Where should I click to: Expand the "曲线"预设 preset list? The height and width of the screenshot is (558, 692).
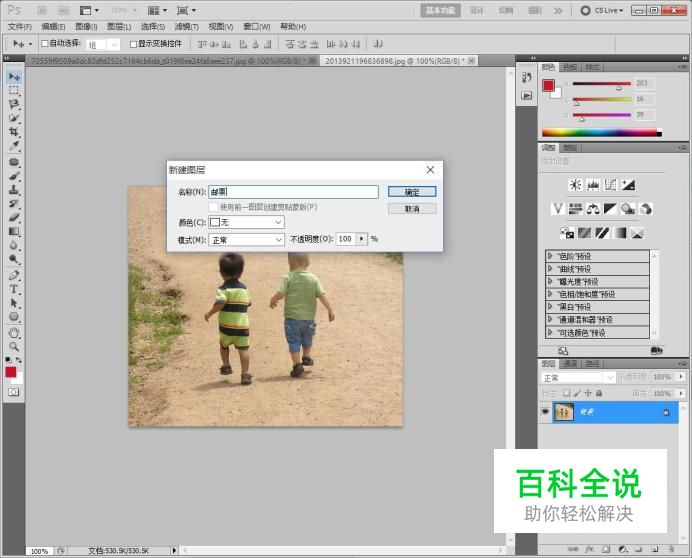coord(550,269)
